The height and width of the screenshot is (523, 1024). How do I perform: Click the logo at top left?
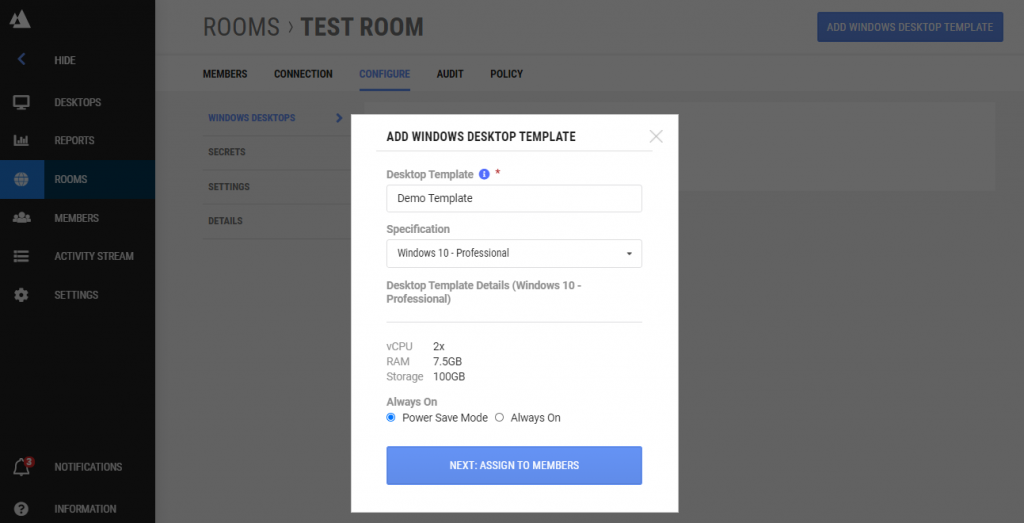(x=19, y=19)
